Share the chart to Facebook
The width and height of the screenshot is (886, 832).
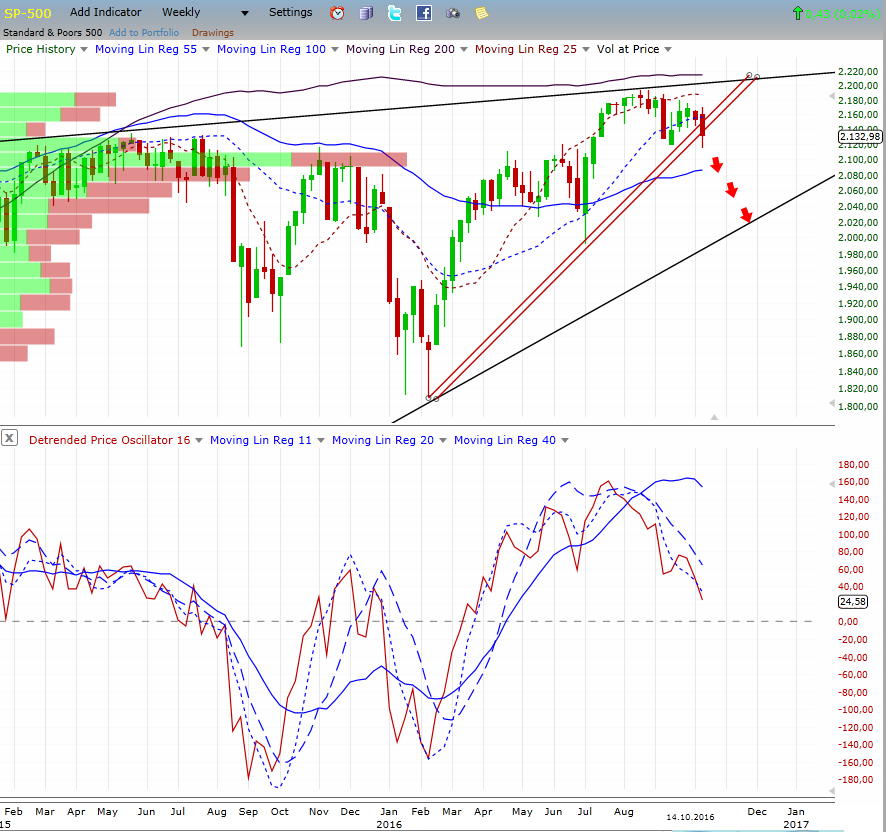tap(423, 12)
